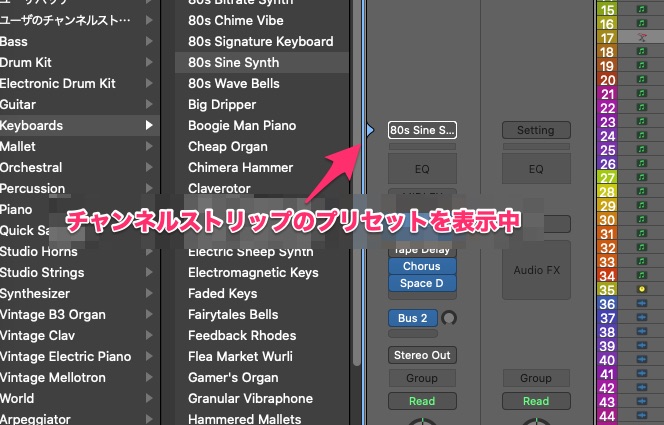664x425 pixels.
Task: Expand World submenu arrow
Action: [149, 398]
